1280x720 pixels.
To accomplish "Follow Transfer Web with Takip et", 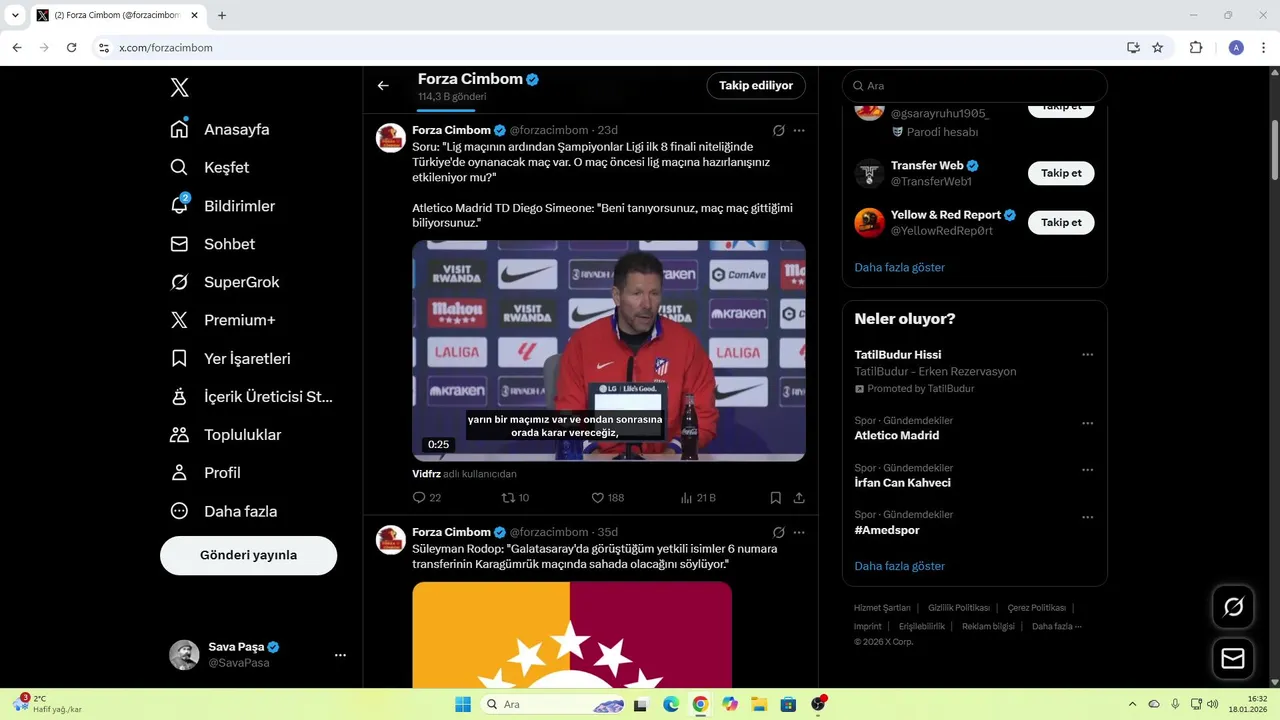I will tap(1061, 173).
